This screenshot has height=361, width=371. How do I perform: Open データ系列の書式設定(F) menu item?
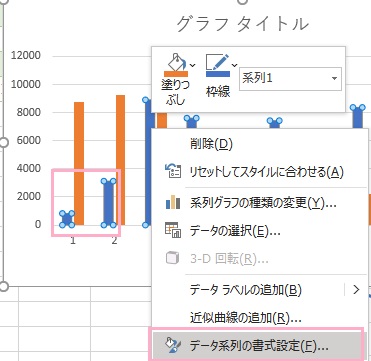coord(259,346)
